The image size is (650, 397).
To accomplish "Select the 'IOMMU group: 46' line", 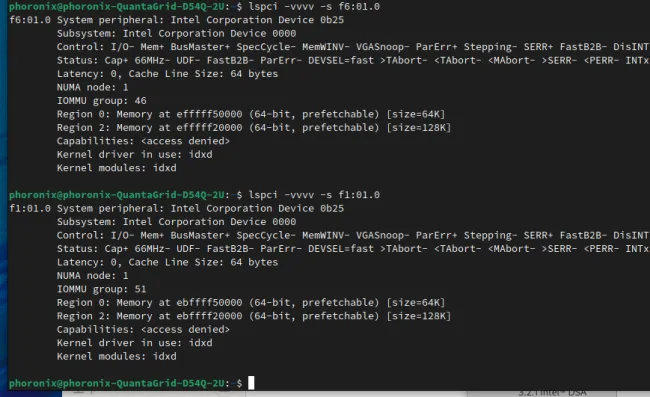I will 102,101.
